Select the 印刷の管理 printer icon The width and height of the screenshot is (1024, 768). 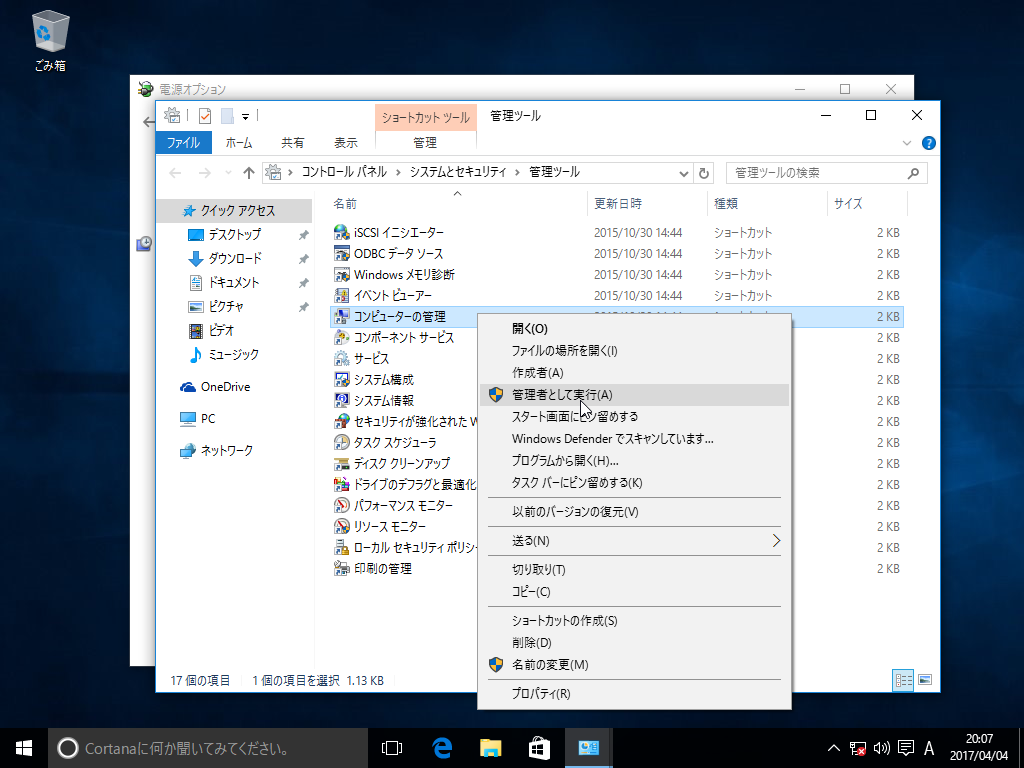tap(341, 568)
